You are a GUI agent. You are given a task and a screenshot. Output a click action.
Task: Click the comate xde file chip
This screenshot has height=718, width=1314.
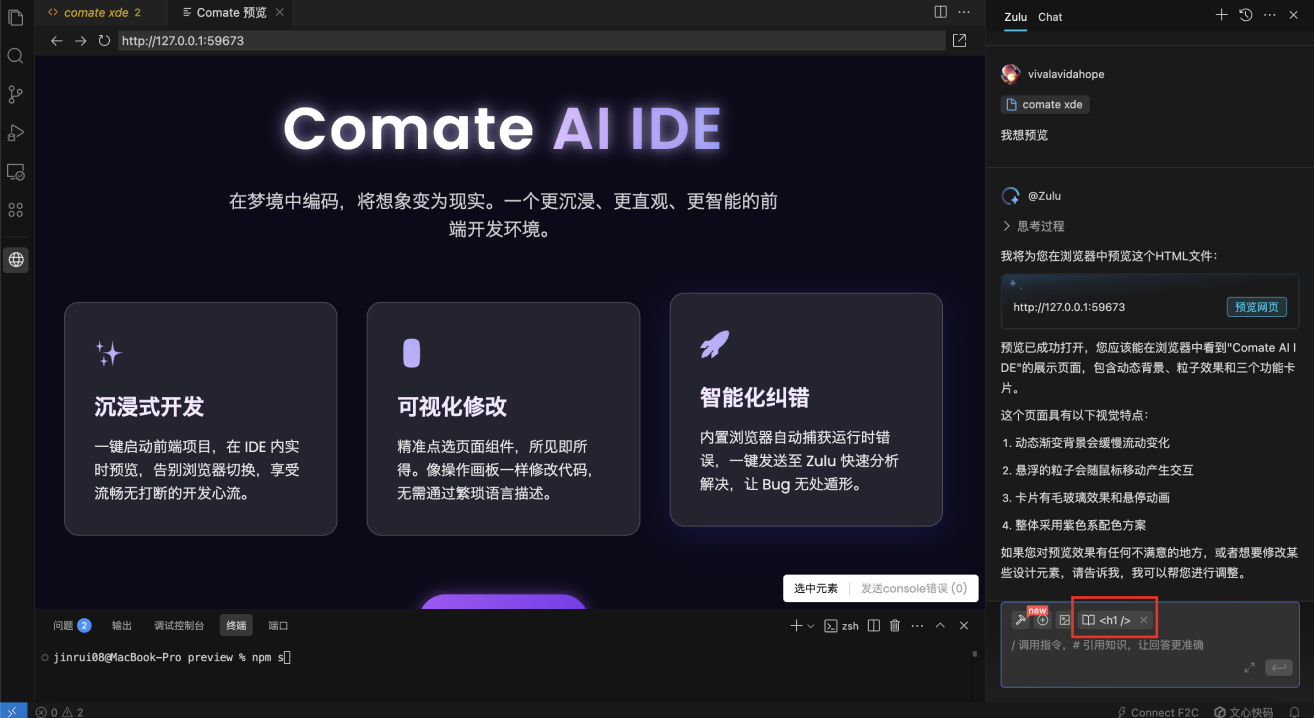pos(1045,104)
